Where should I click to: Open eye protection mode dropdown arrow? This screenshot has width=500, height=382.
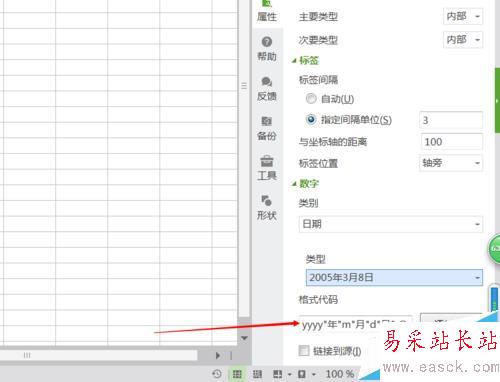[x=314, y=374]
